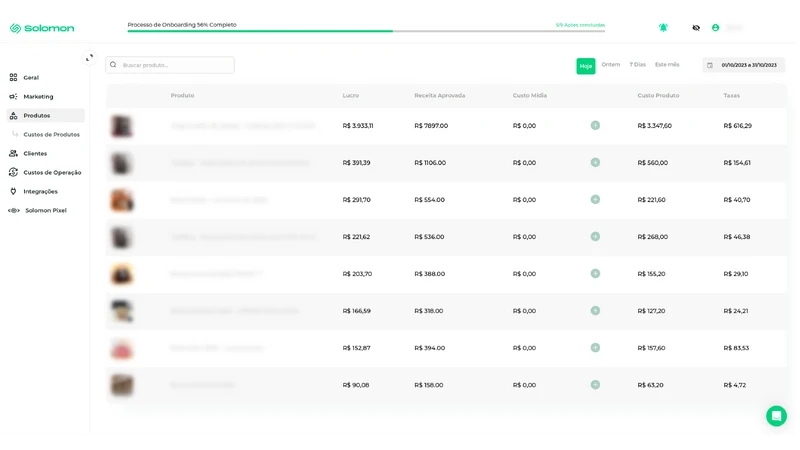Click the R$ 158.00 revenue value

pos(429,385)
